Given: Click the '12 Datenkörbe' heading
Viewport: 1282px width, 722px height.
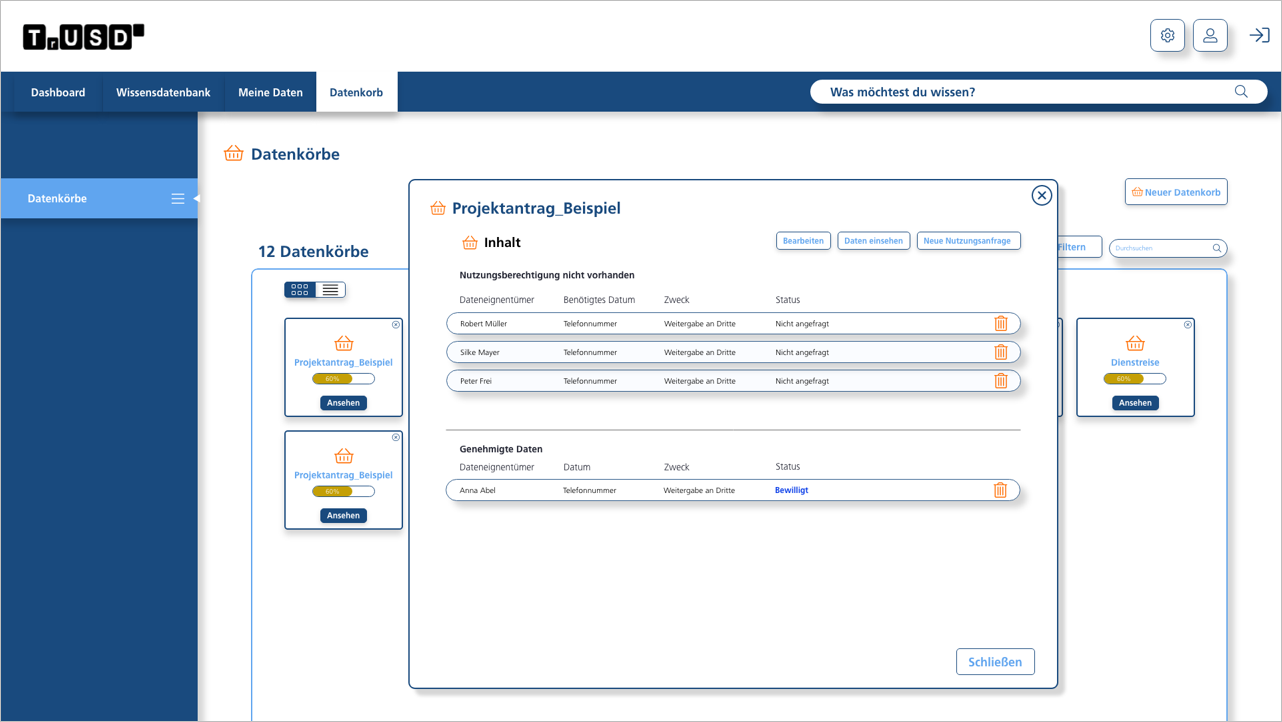Looking at the screenshot, I should coord(313,251).
